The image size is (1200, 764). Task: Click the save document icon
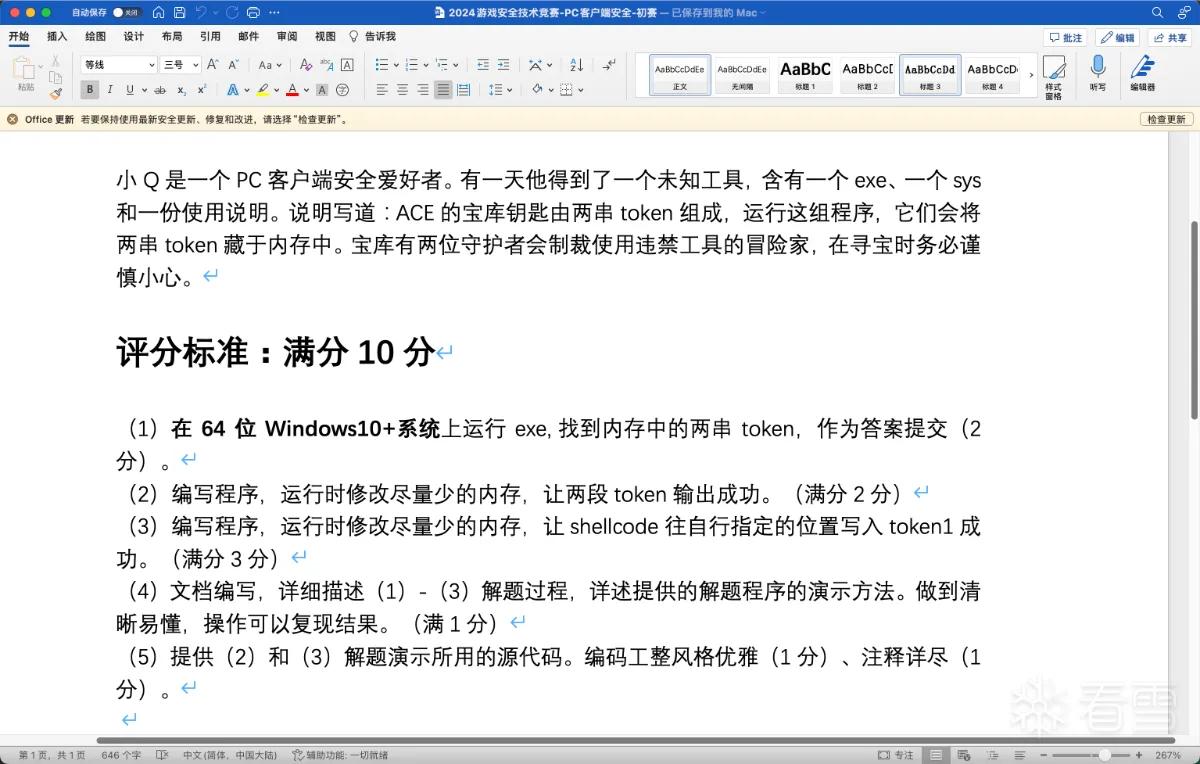click(x=179, y=12)
